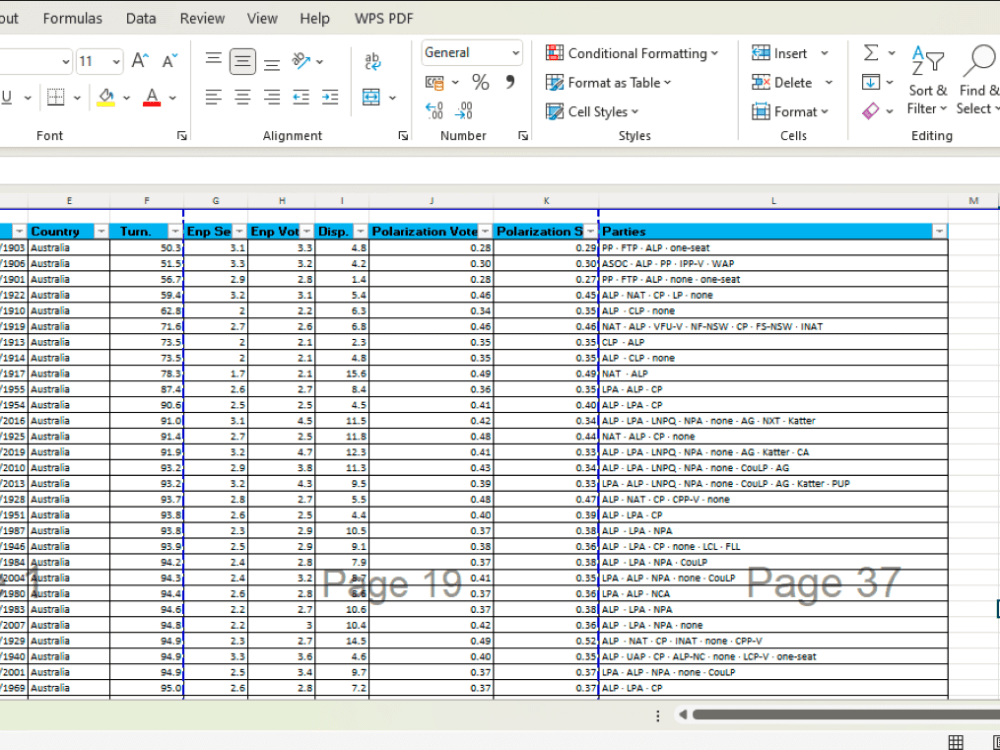Viewport: 1000px width, 750px height.
Task: Open the font color dropdown arrow
Action: tap(173, 98)
